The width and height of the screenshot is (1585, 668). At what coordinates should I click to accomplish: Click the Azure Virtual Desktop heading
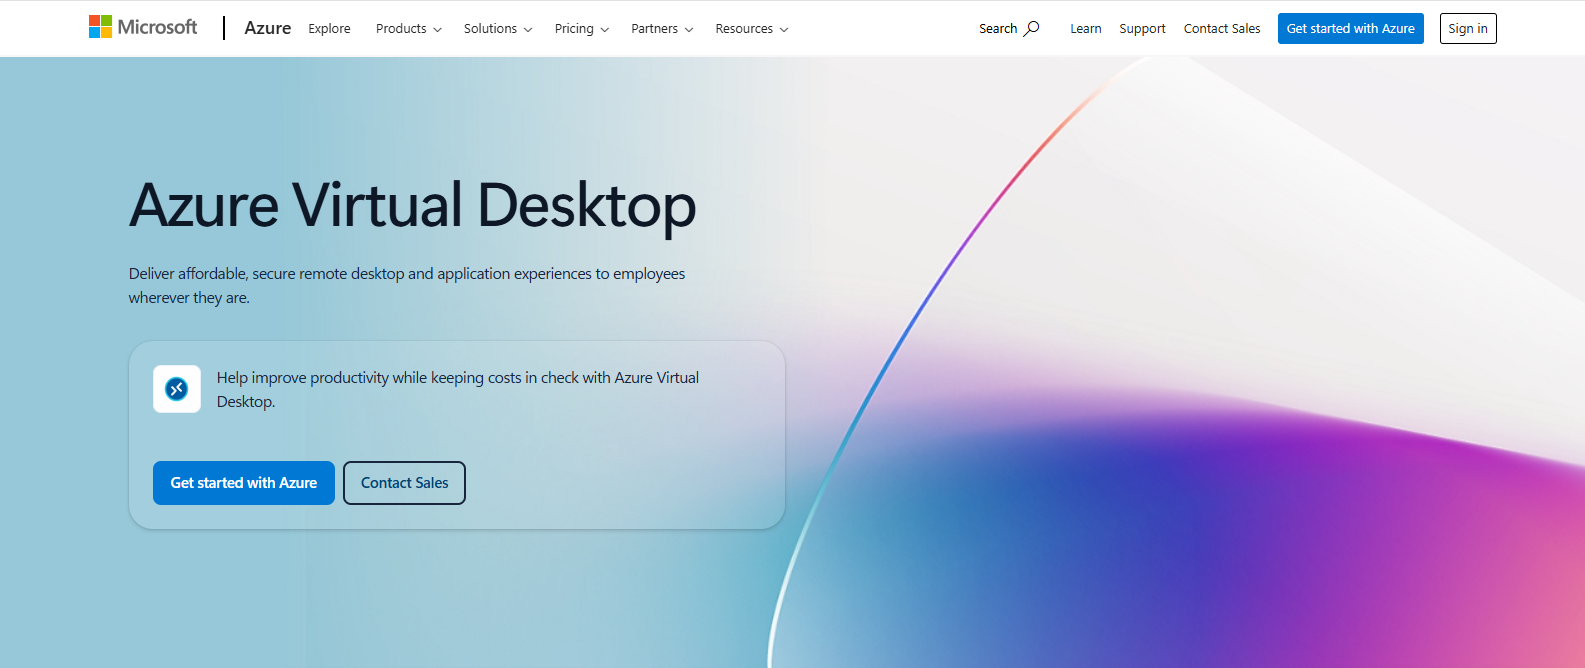tap(412, 206)
